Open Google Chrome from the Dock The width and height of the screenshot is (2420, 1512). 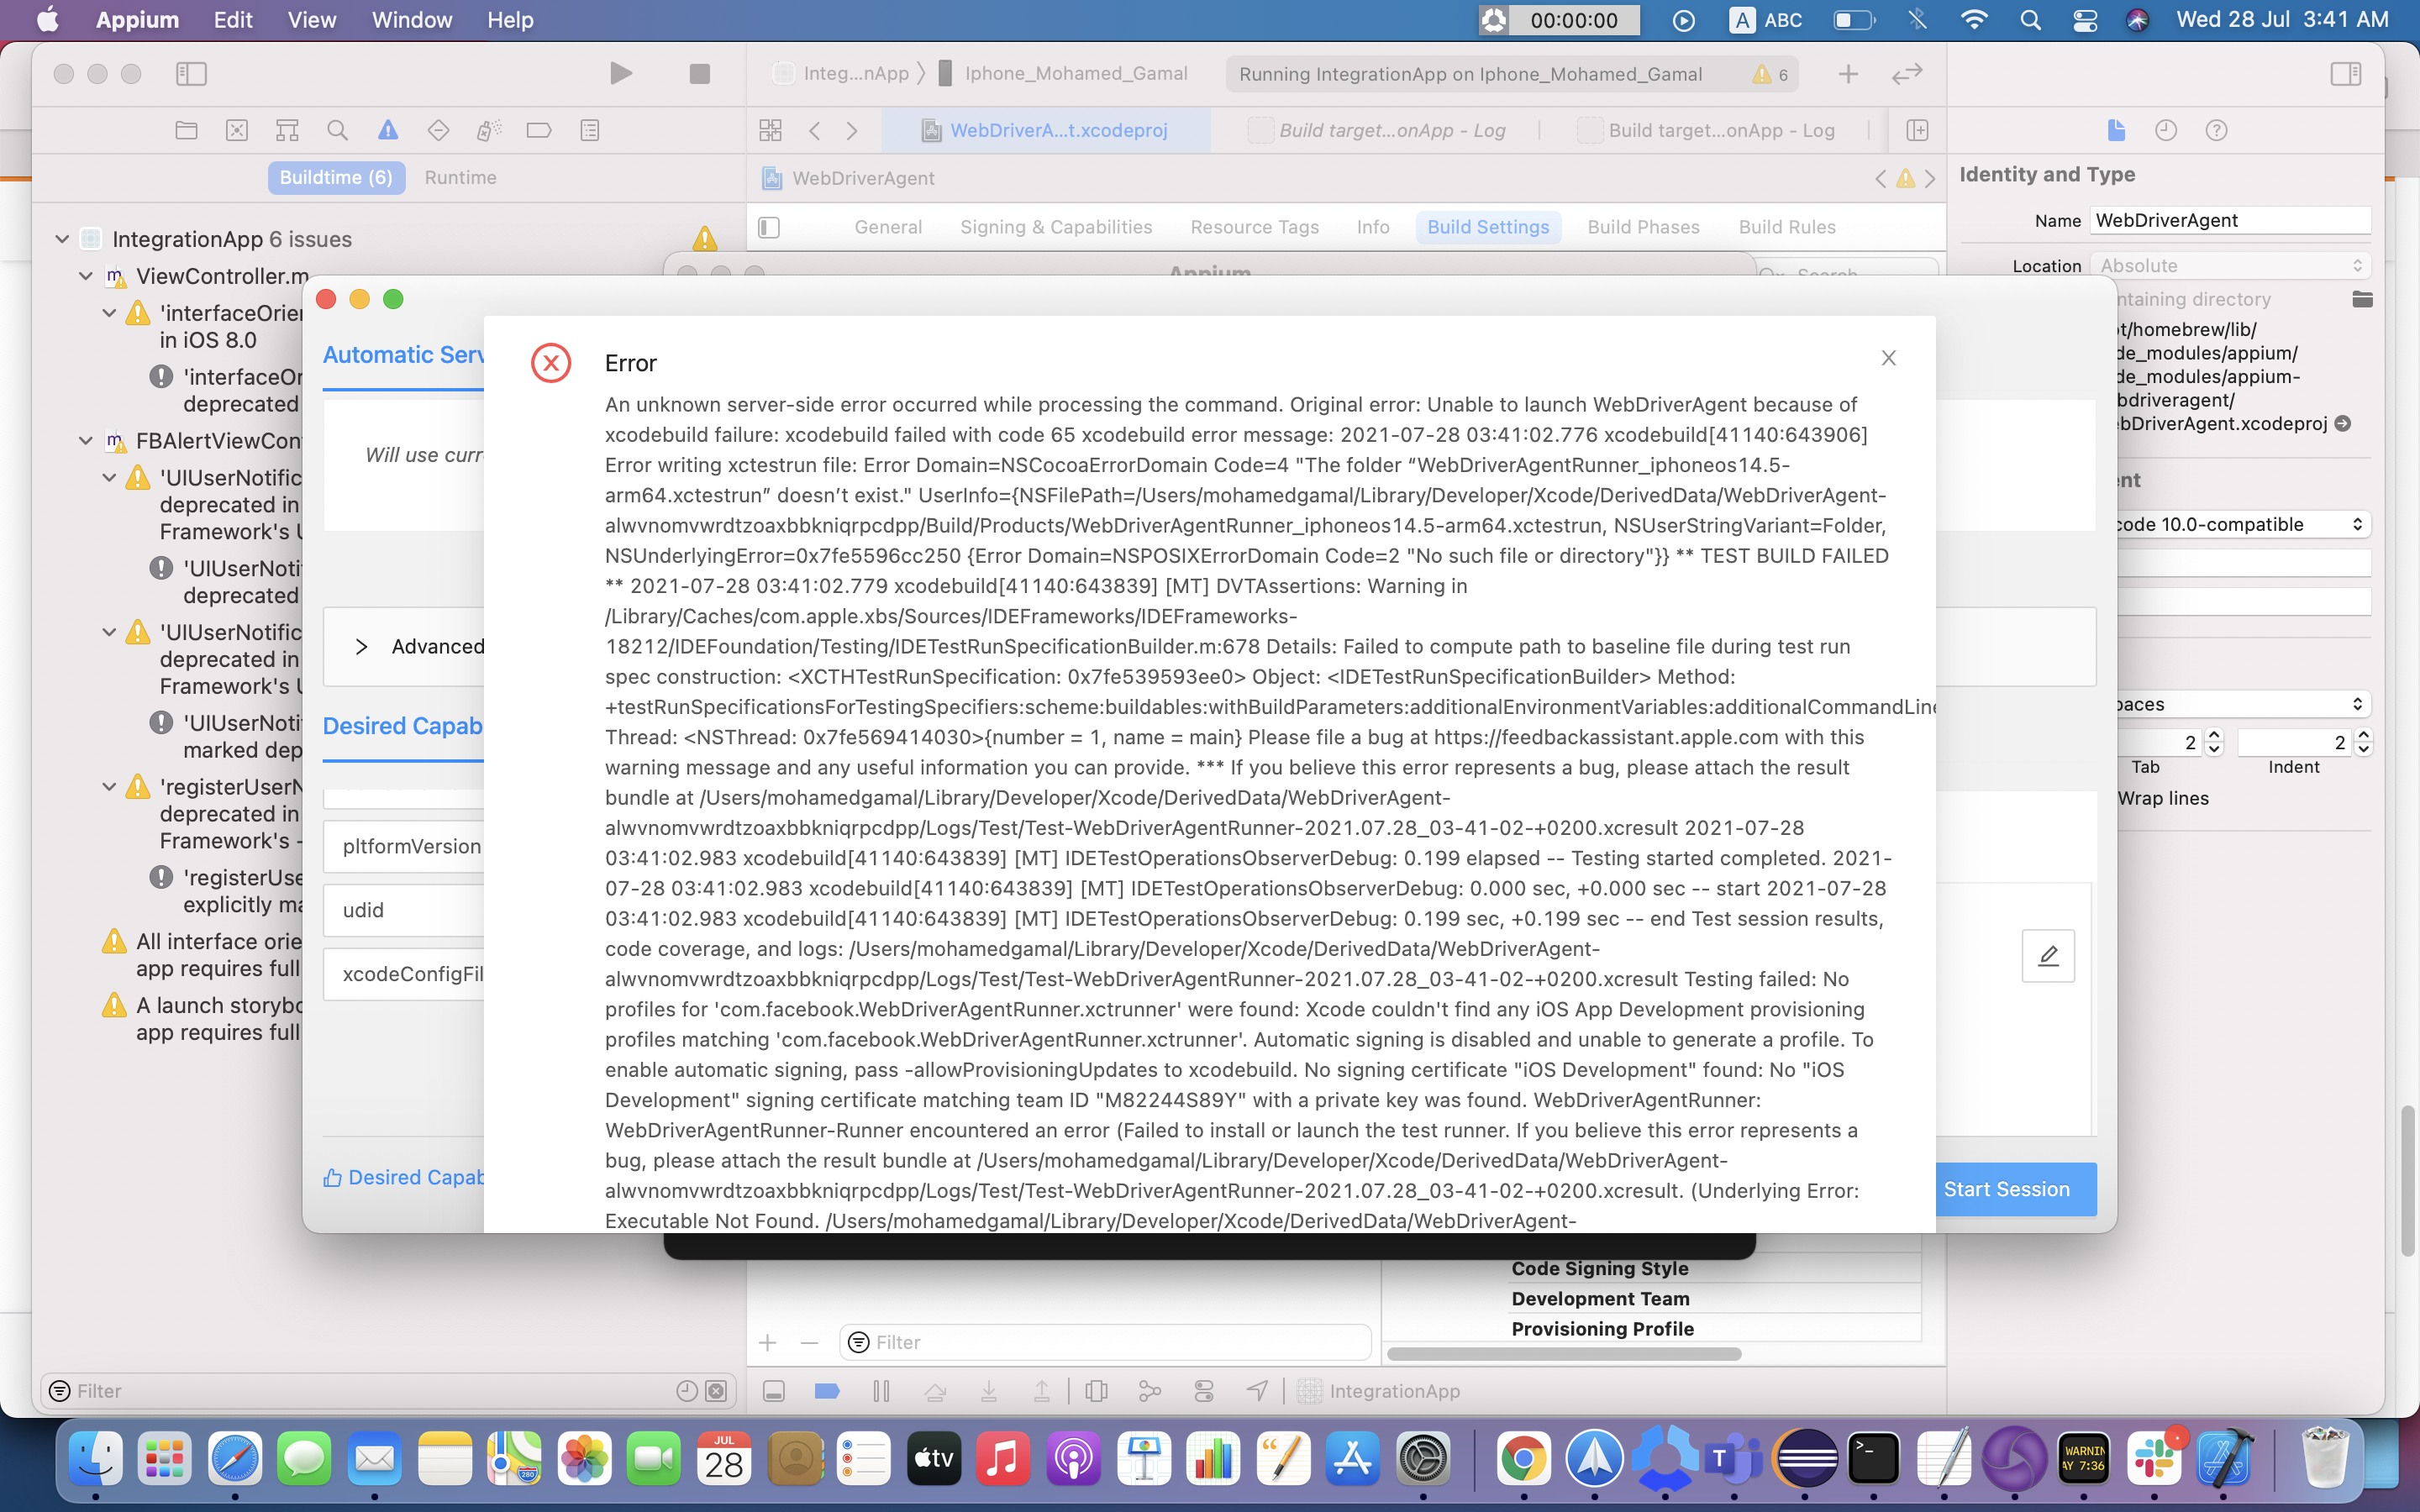pos(1523,1460)
